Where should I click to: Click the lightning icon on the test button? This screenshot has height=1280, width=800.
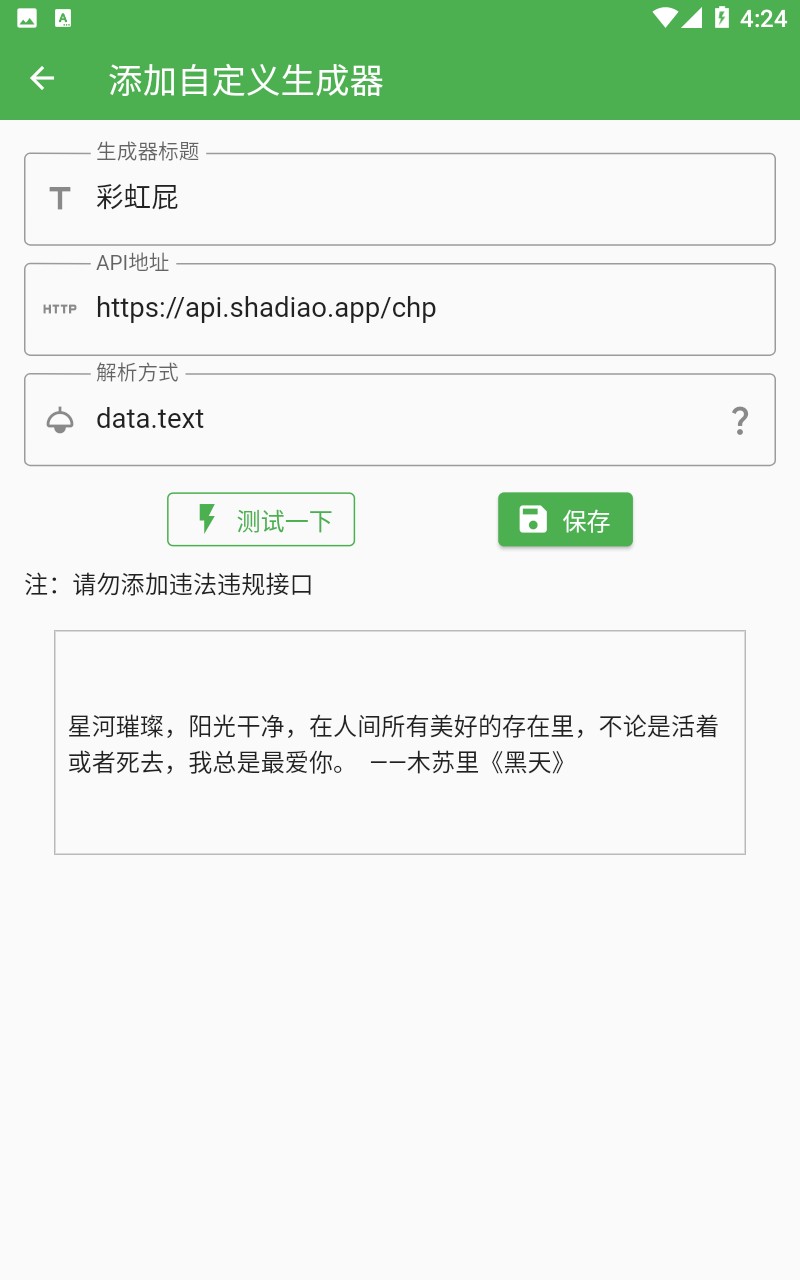pyautogui.click(x=206, y=519)
